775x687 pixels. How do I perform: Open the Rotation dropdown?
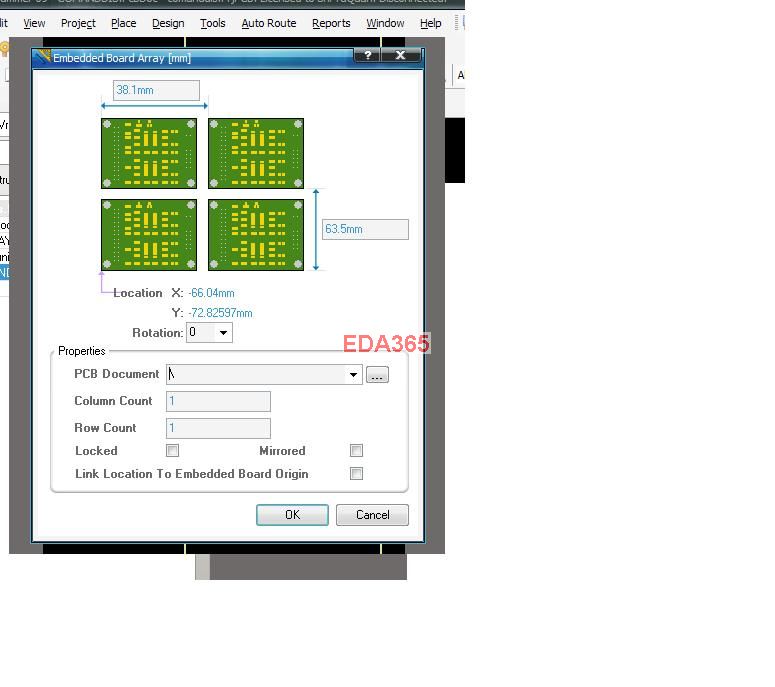(223, 333)
